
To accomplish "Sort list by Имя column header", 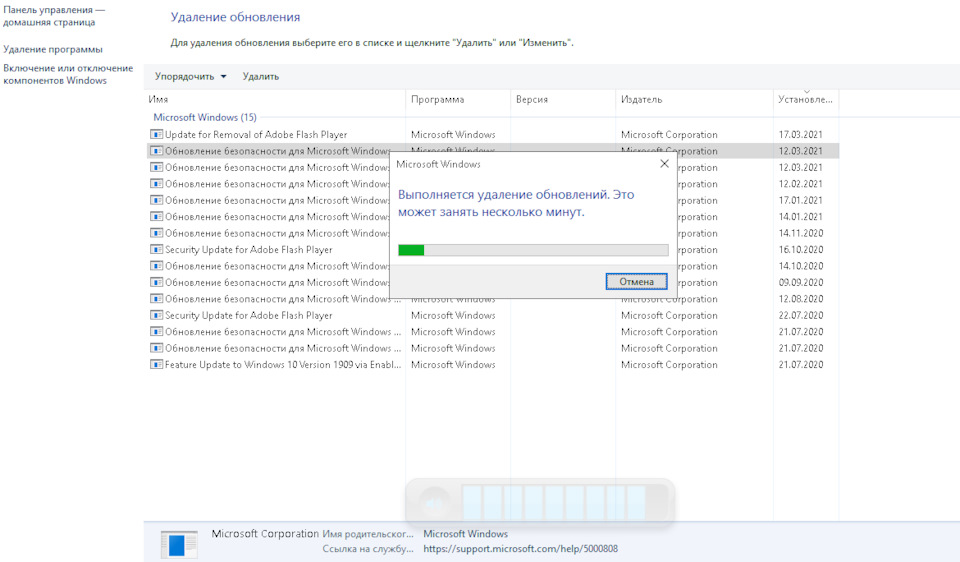I will [x=158, y=100].
